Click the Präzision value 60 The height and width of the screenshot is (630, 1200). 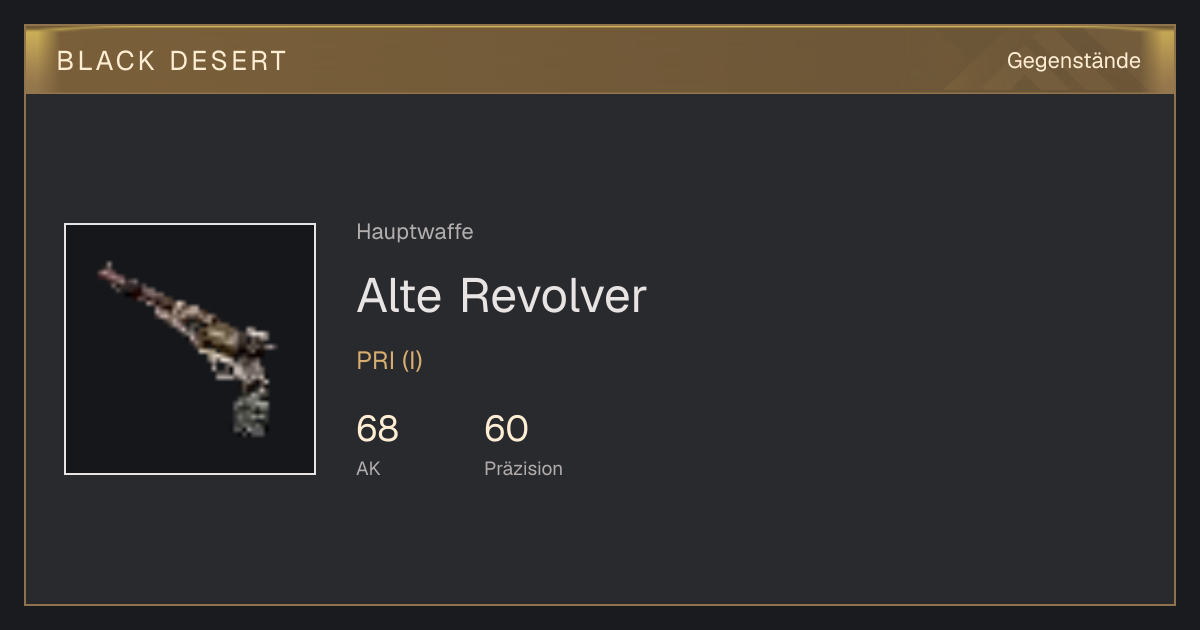506,429
